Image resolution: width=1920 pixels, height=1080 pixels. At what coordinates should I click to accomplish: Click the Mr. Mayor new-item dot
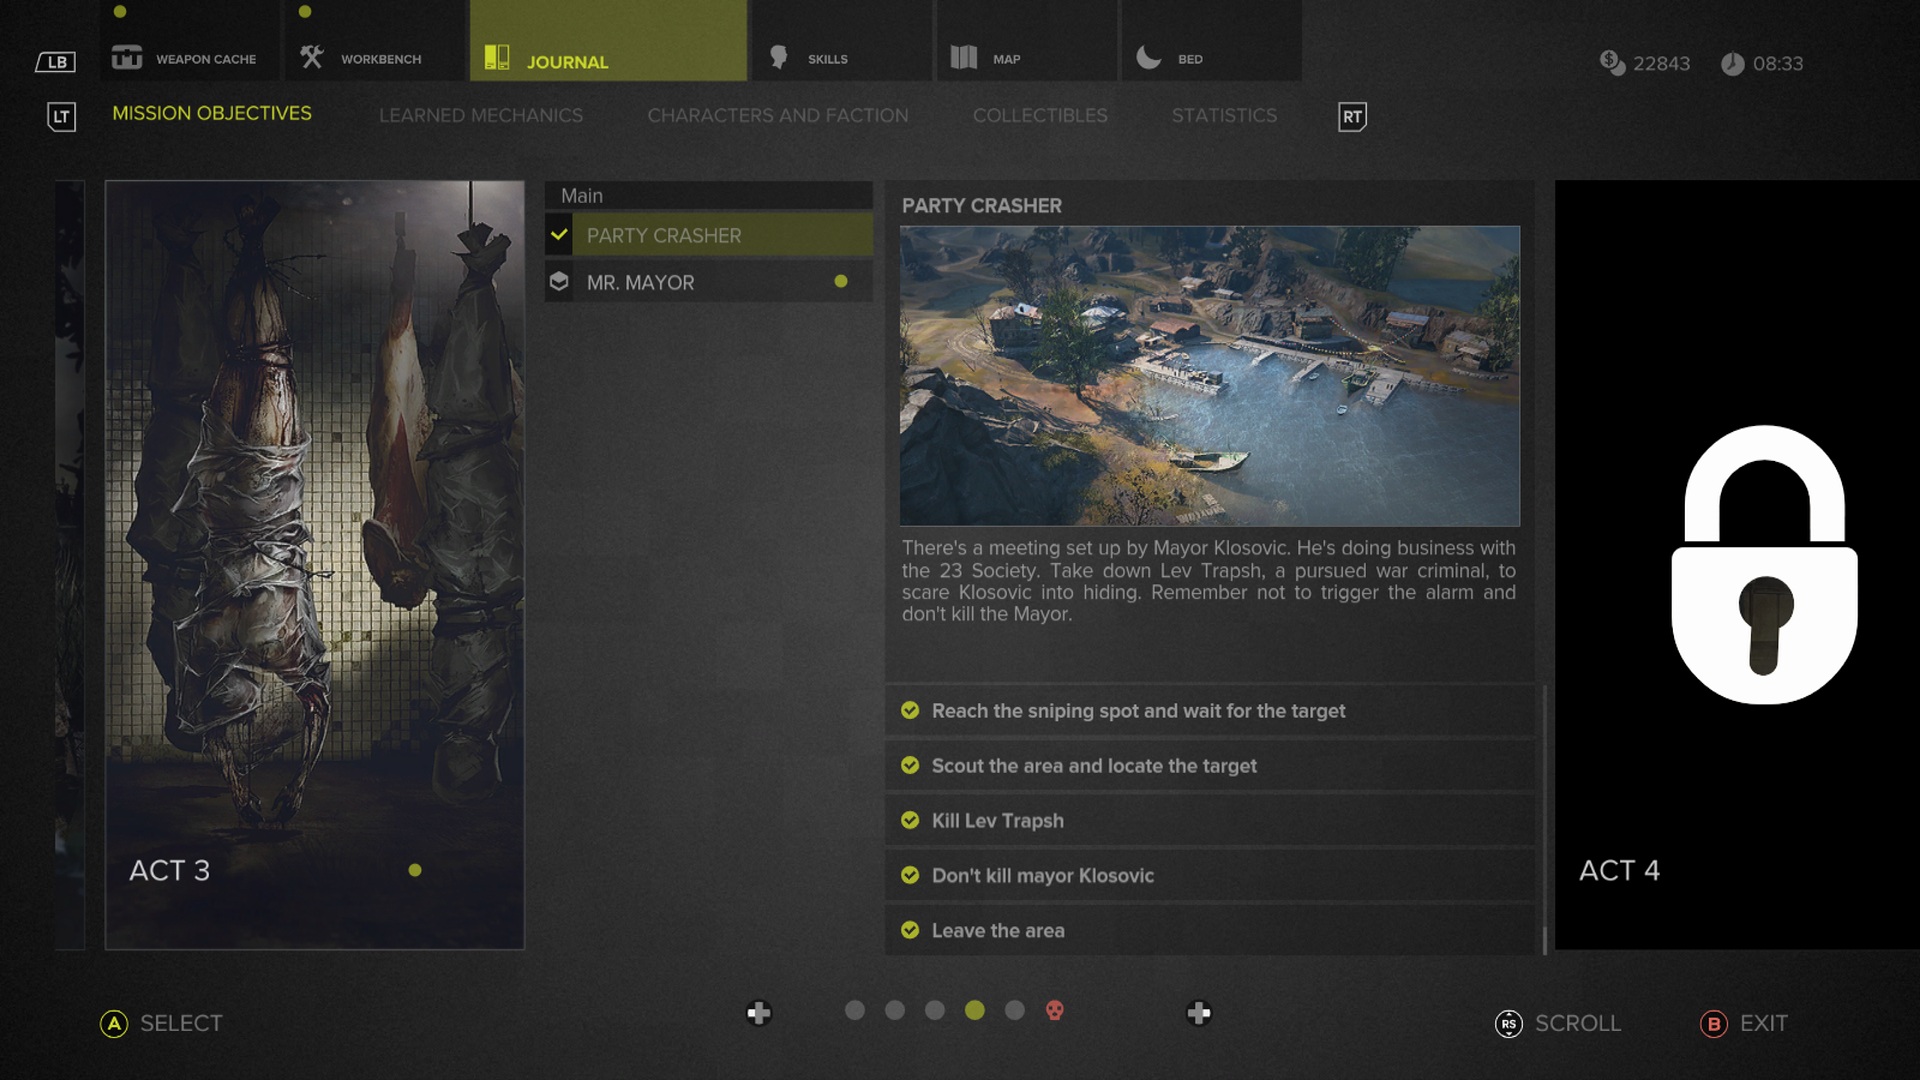[x=841, y=282]
